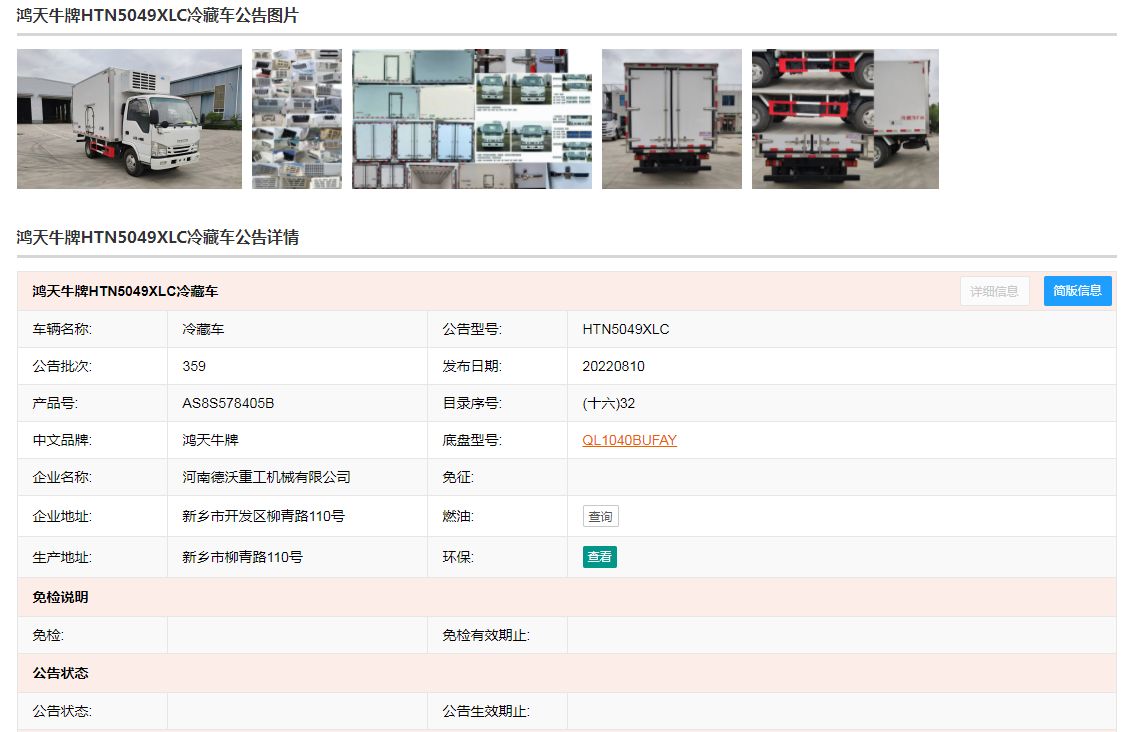
Task: Click the 查询 button for 燃油
Action: pyautogui.click(x=600, y=517)
